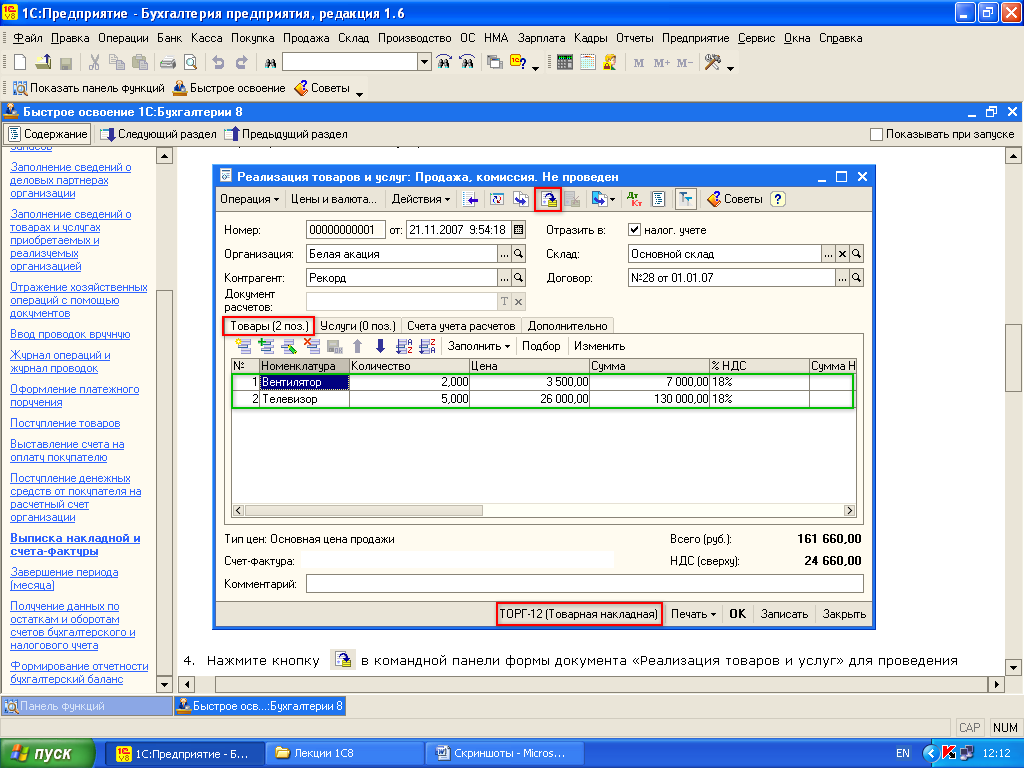Click the Paste clipboard icon

(x=140, y=62)
